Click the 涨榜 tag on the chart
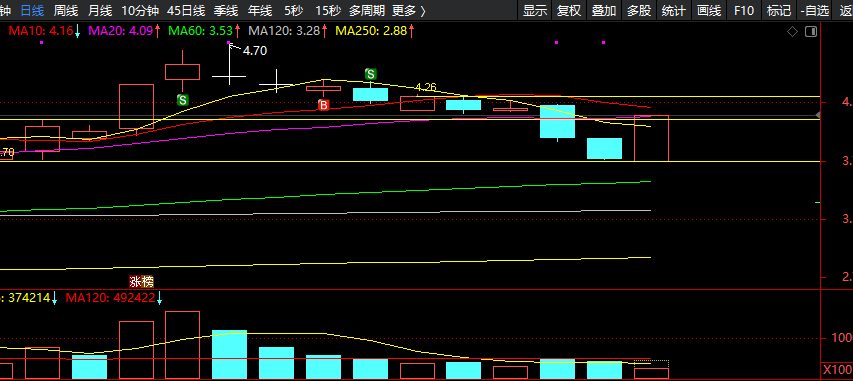Image resolution: width=853 pixels, height=381 pixels. [x=141, y=281]
